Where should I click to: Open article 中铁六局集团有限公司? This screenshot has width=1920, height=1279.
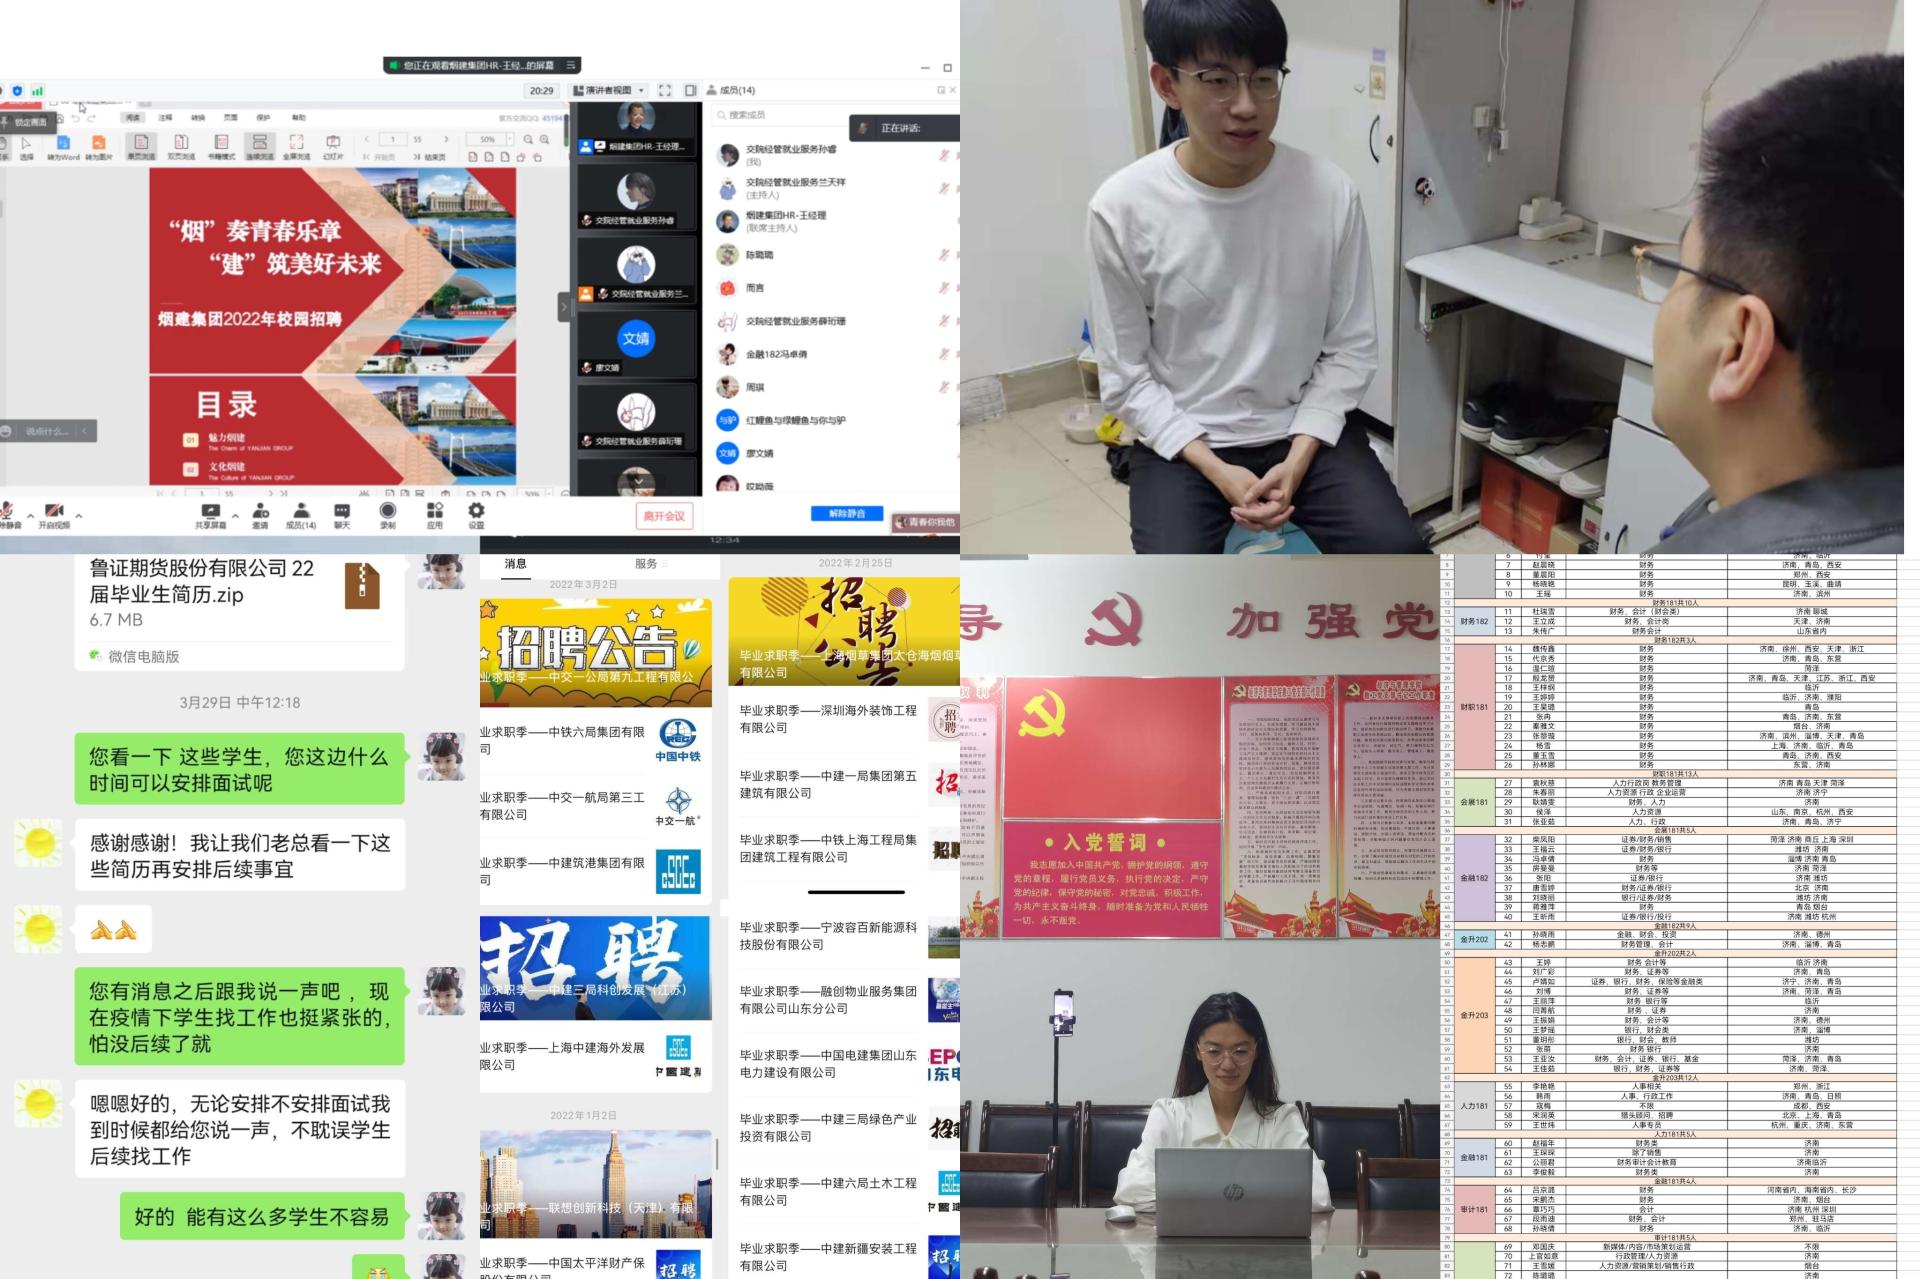[x=594, y=740]
